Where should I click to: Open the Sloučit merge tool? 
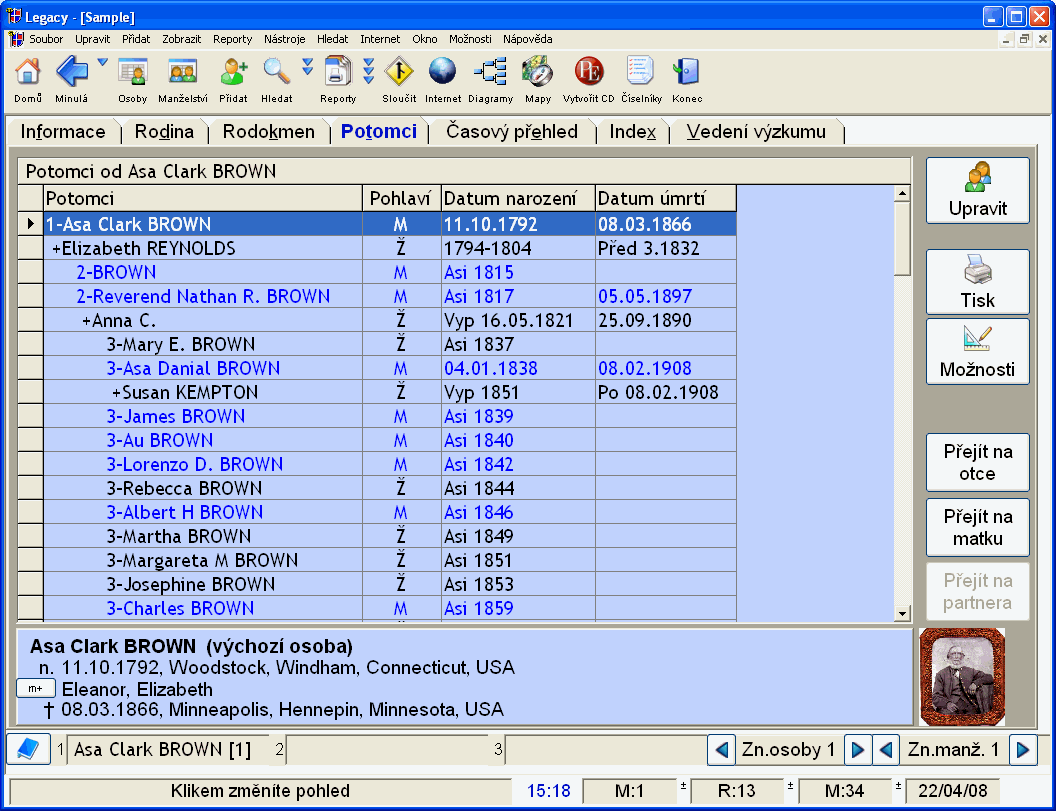(399, 73)
